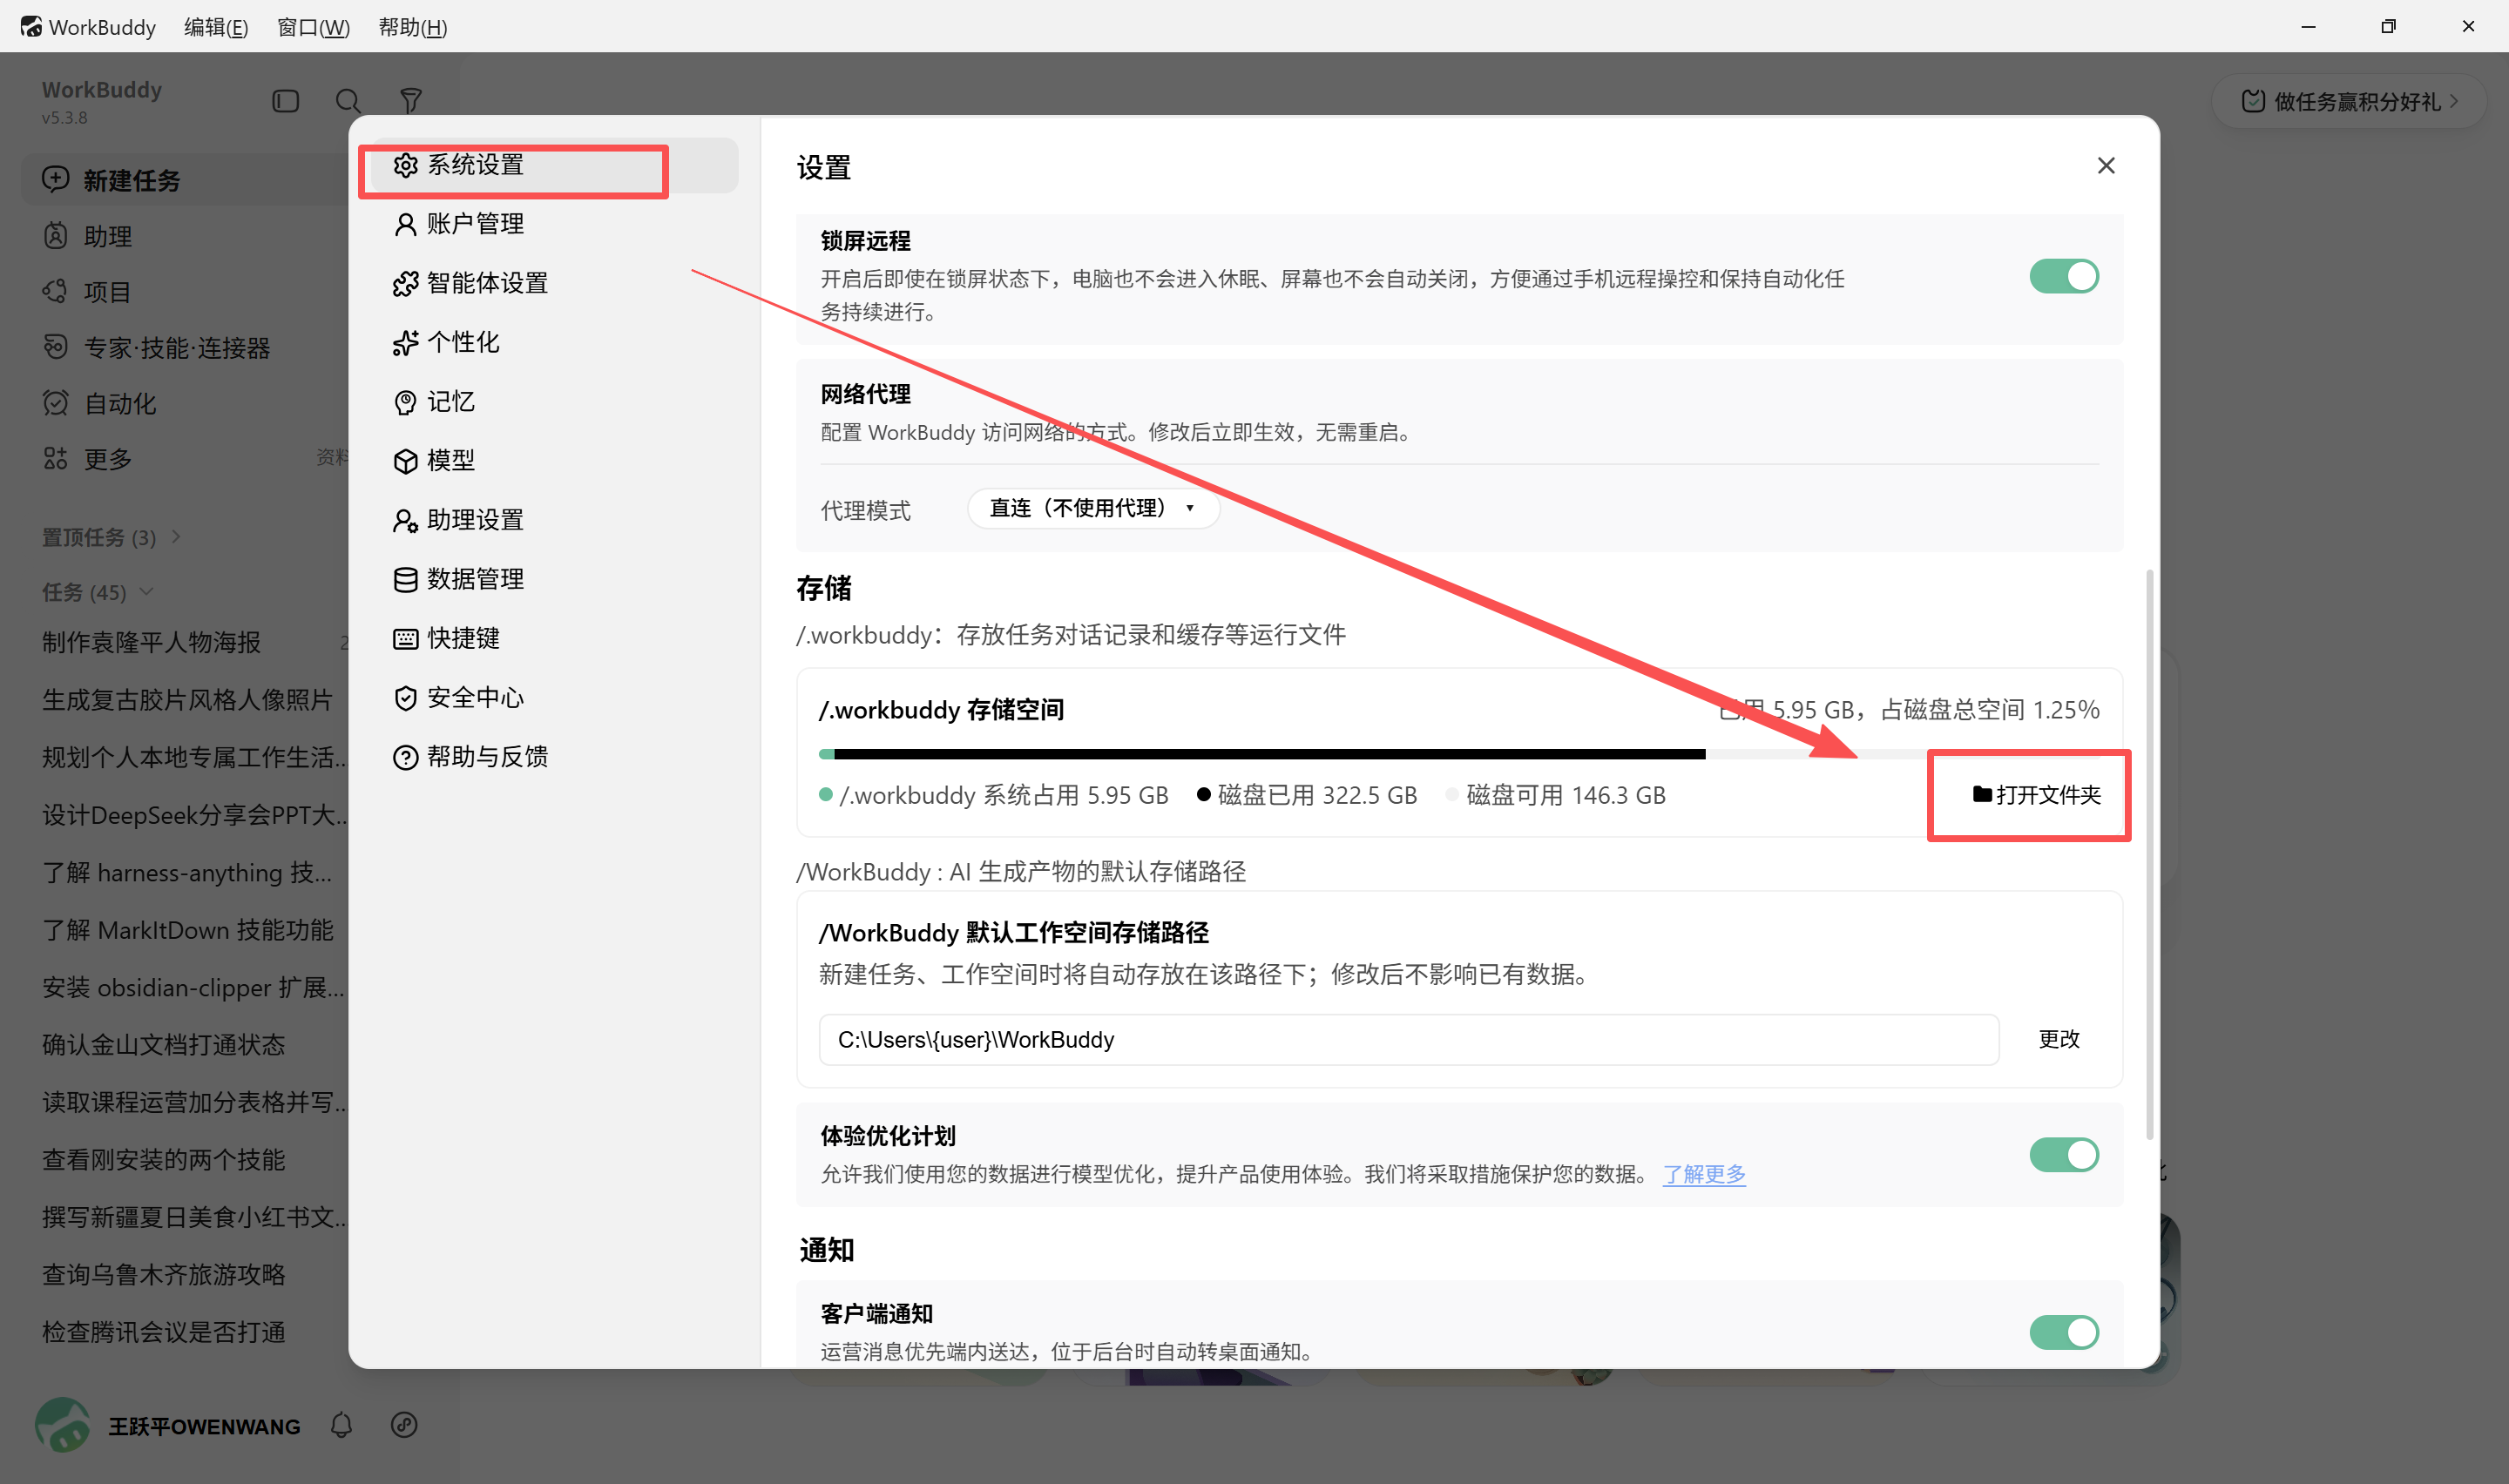
Task: Click the notification bell icon
Action: click(342, 1426)
